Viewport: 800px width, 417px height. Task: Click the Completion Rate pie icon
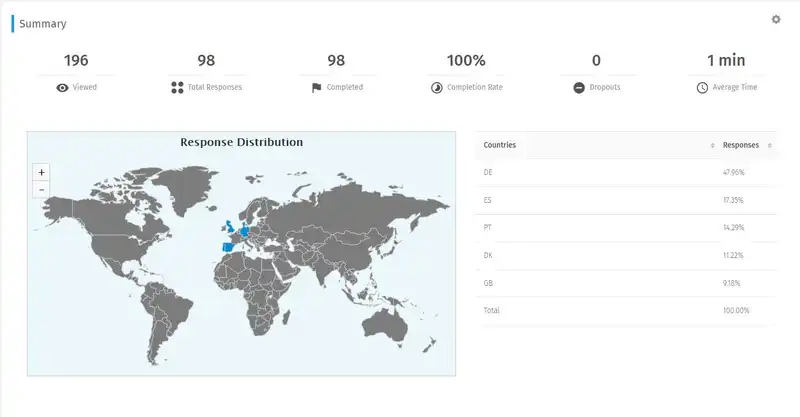437,88
